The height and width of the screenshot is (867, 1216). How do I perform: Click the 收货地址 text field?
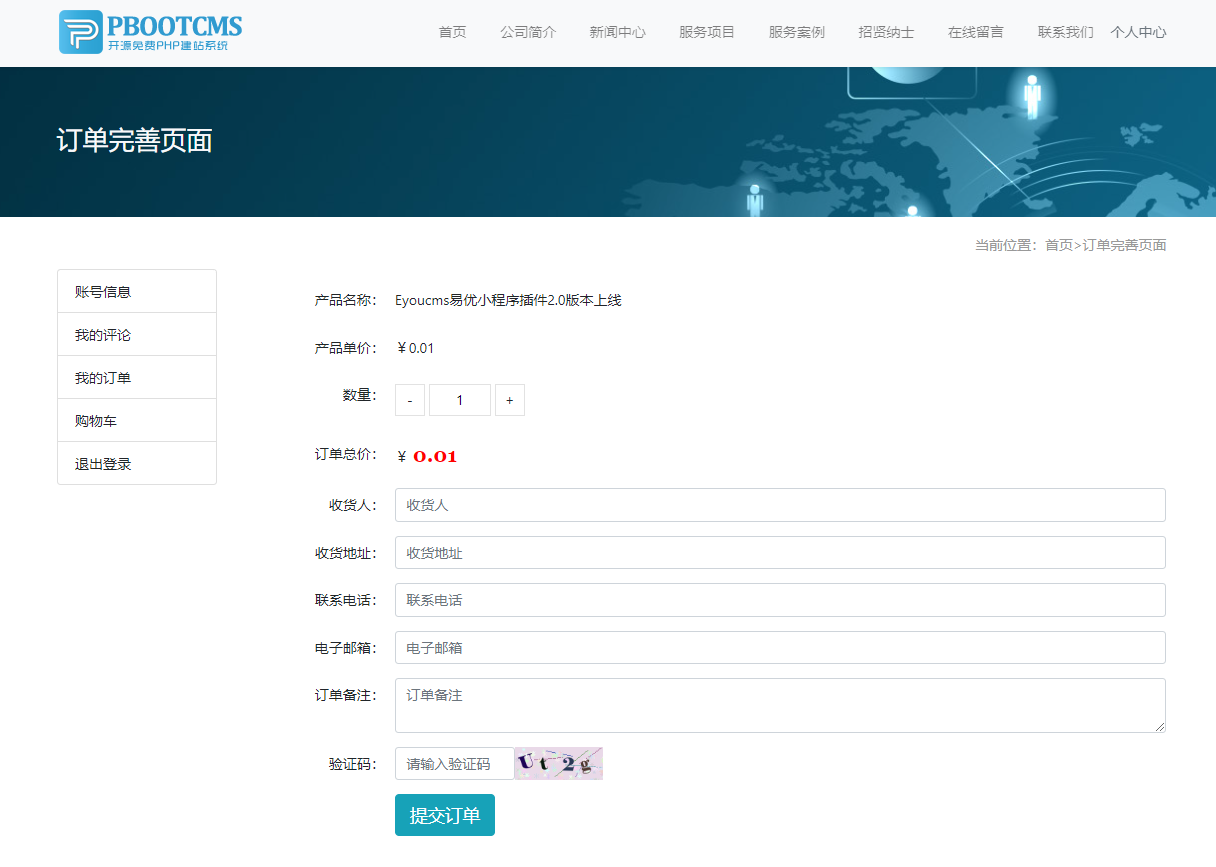click(780, 552)
